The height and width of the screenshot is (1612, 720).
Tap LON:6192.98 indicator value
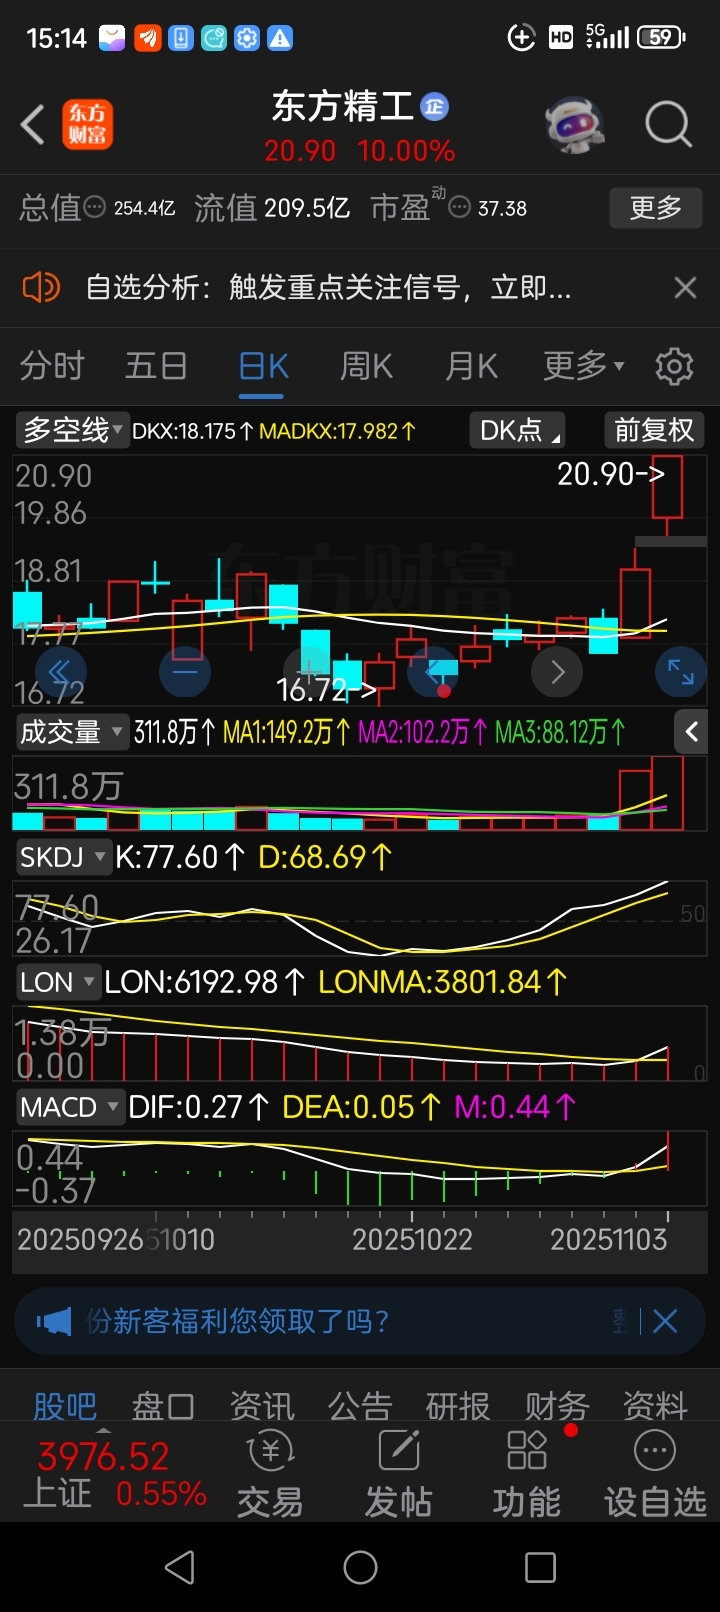coord(205,982)
